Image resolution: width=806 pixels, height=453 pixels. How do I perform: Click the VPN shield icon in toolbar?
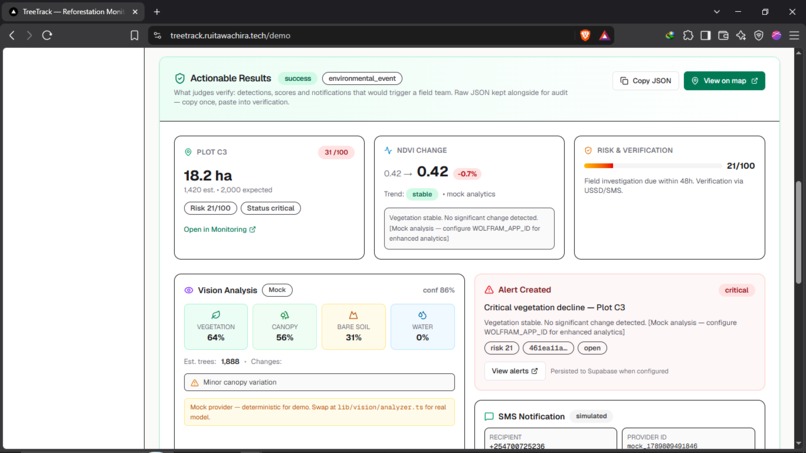pos(759,35)
